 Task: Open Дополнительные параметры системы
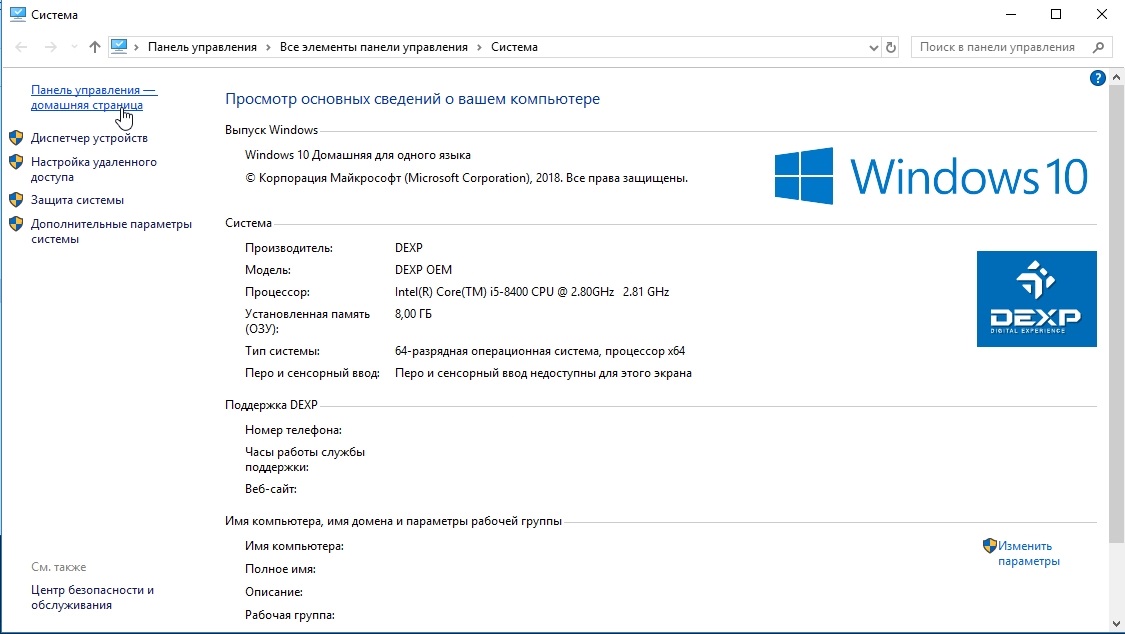coord(111,232)
